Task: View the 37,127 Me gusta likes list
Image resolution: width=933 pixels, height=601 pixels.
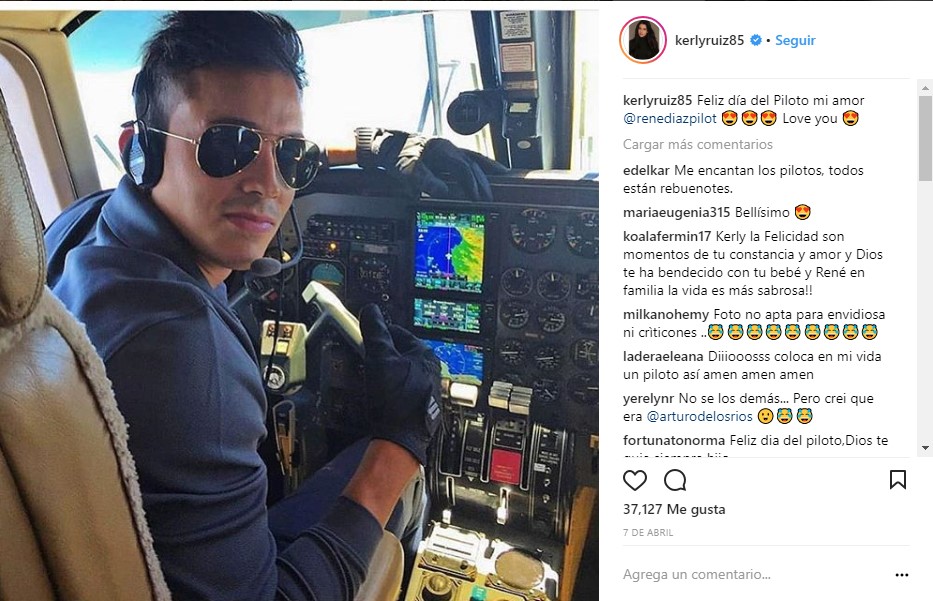Action: [674, 509]
